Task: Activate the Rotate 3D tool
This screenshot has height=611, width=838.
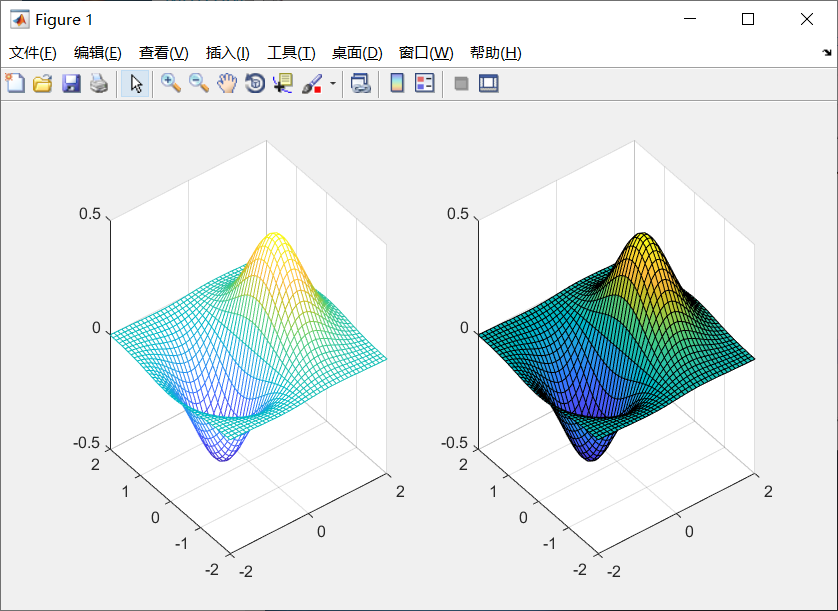Action: (x=254, y=84)
